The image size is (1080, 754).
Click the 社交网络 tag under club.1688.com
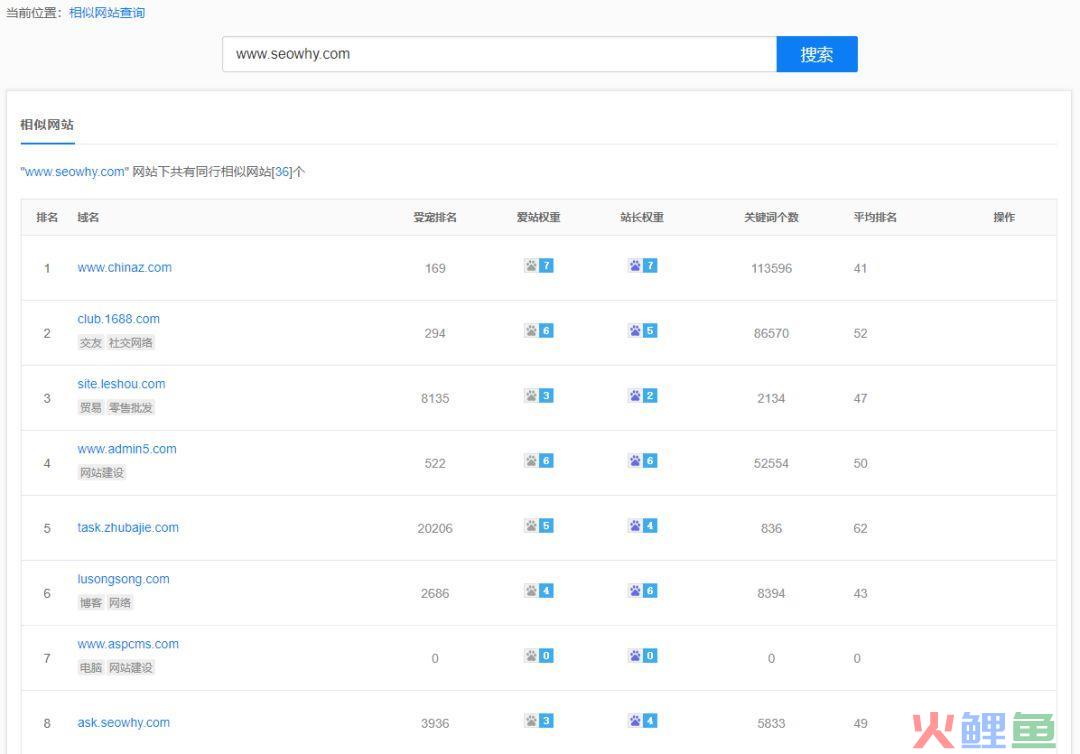click(131, 342)
